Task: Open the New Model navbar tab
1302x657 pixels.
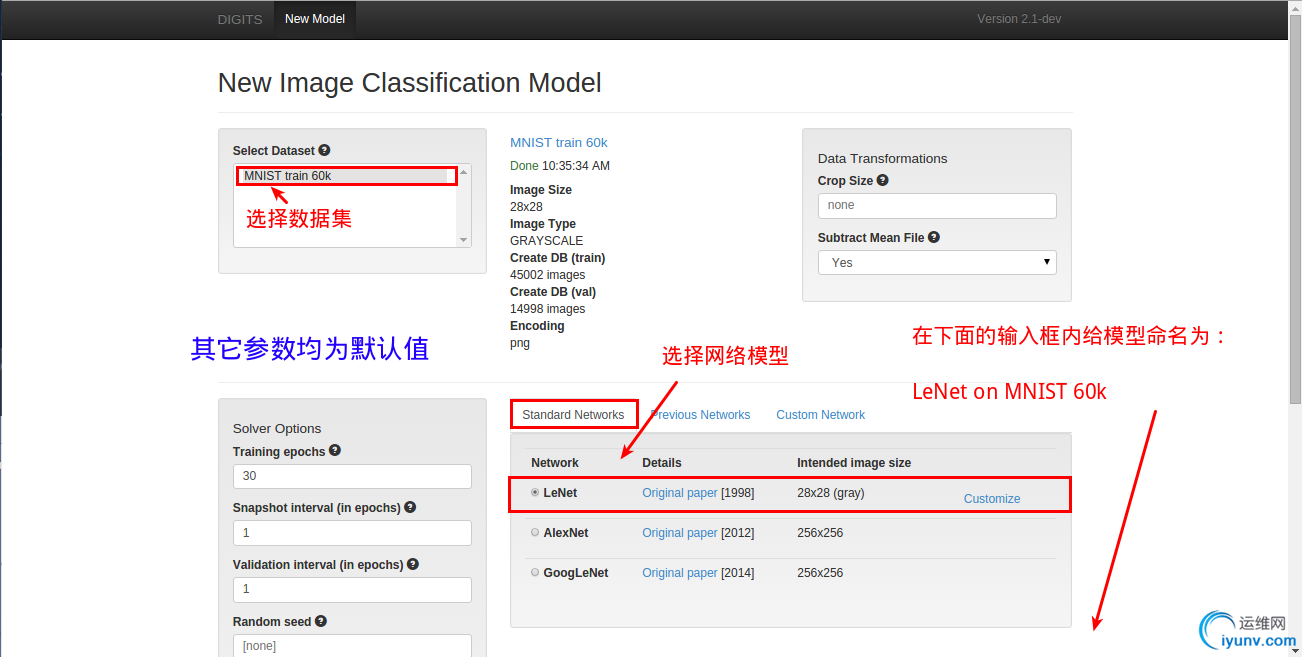Action: [x=315, y=19]
